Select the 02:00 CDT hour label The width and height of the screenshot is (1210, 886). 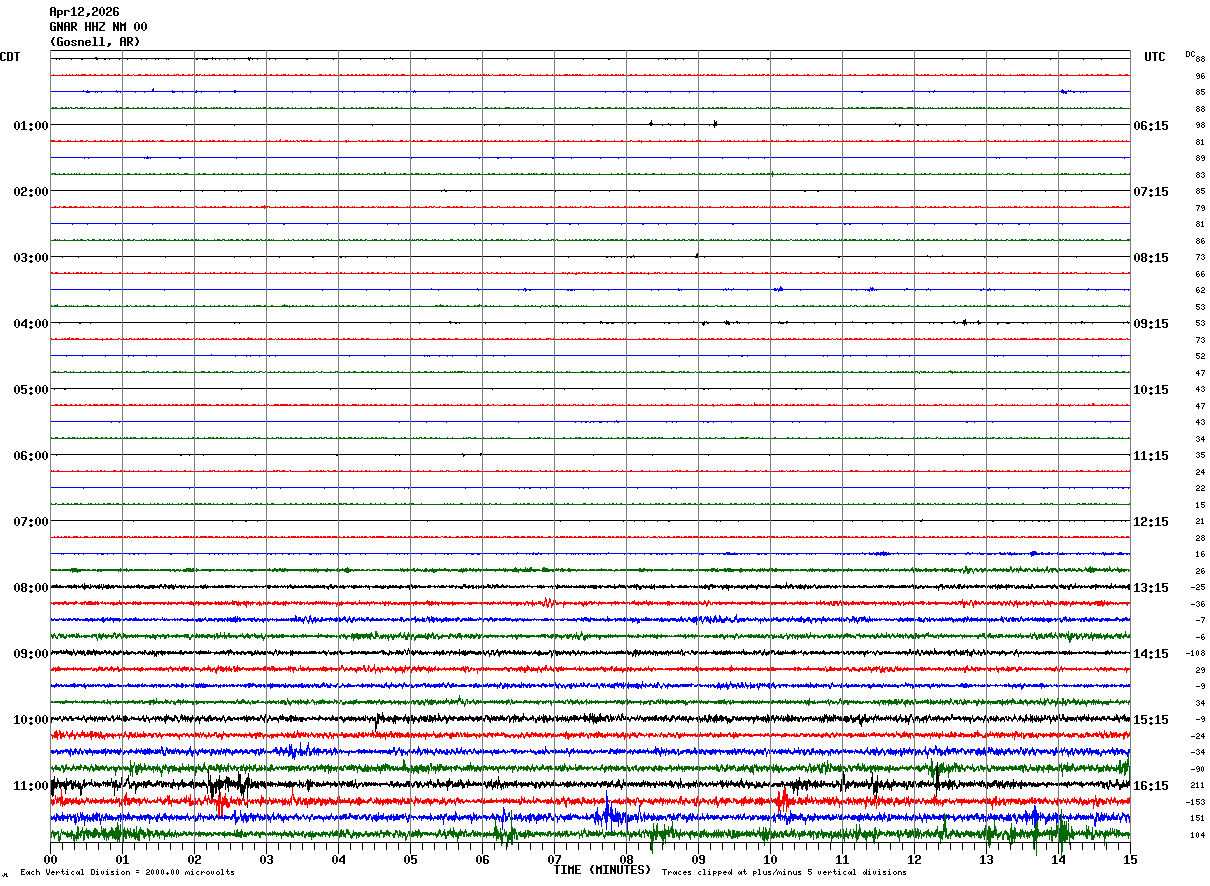coord(31,192)
